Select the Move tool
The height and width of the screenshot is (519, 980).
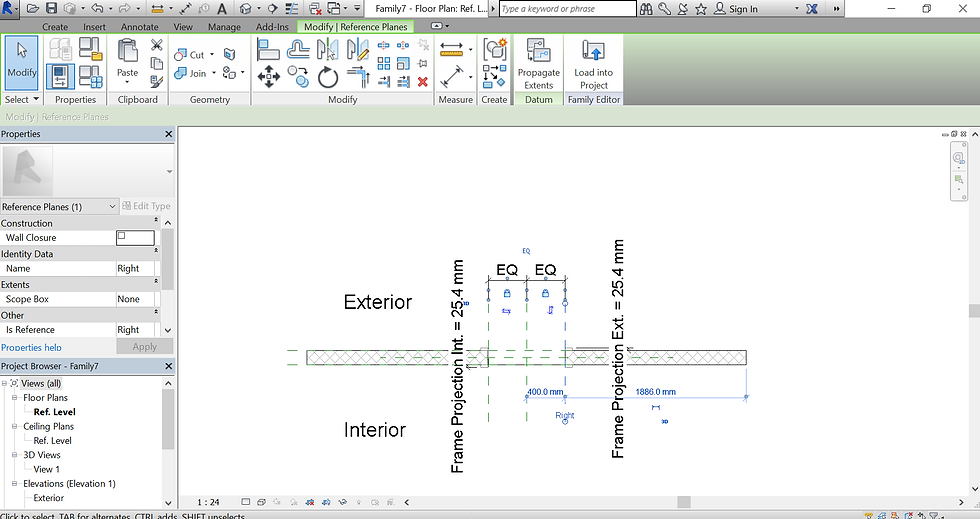[x=268, y=77]
